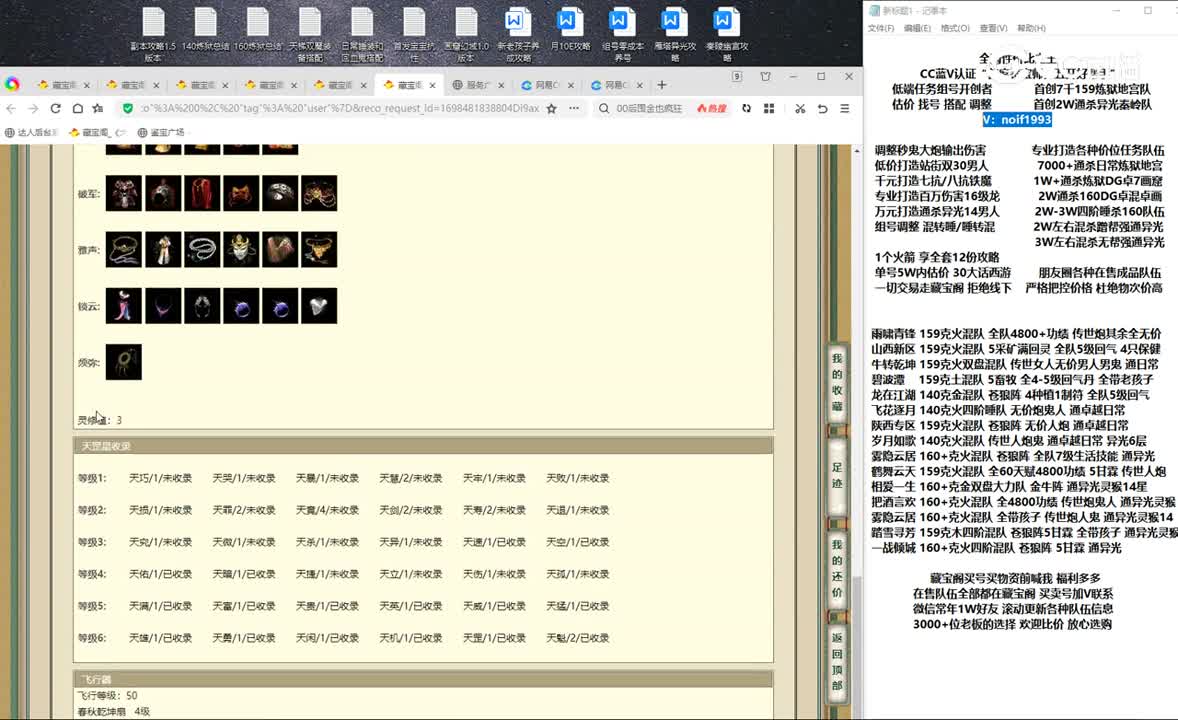Viewport: 1178px width, 720px height.
Task: Open the address bar three-dots menu
Action: point(574,108)
